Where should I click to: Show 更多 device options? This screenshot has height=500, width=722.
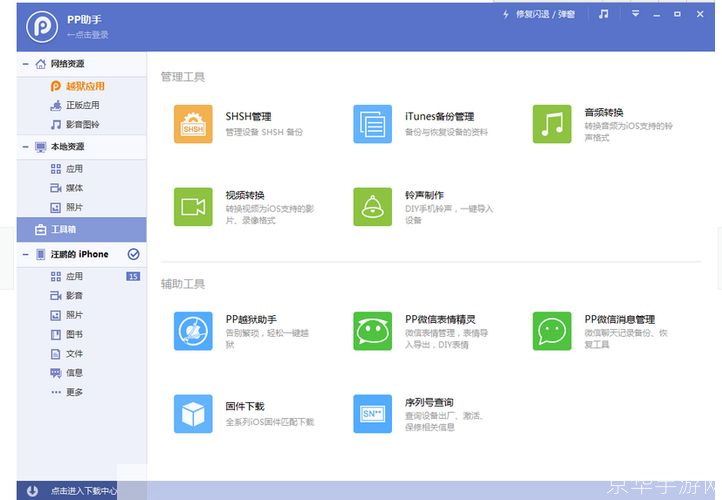click(82, 392)
